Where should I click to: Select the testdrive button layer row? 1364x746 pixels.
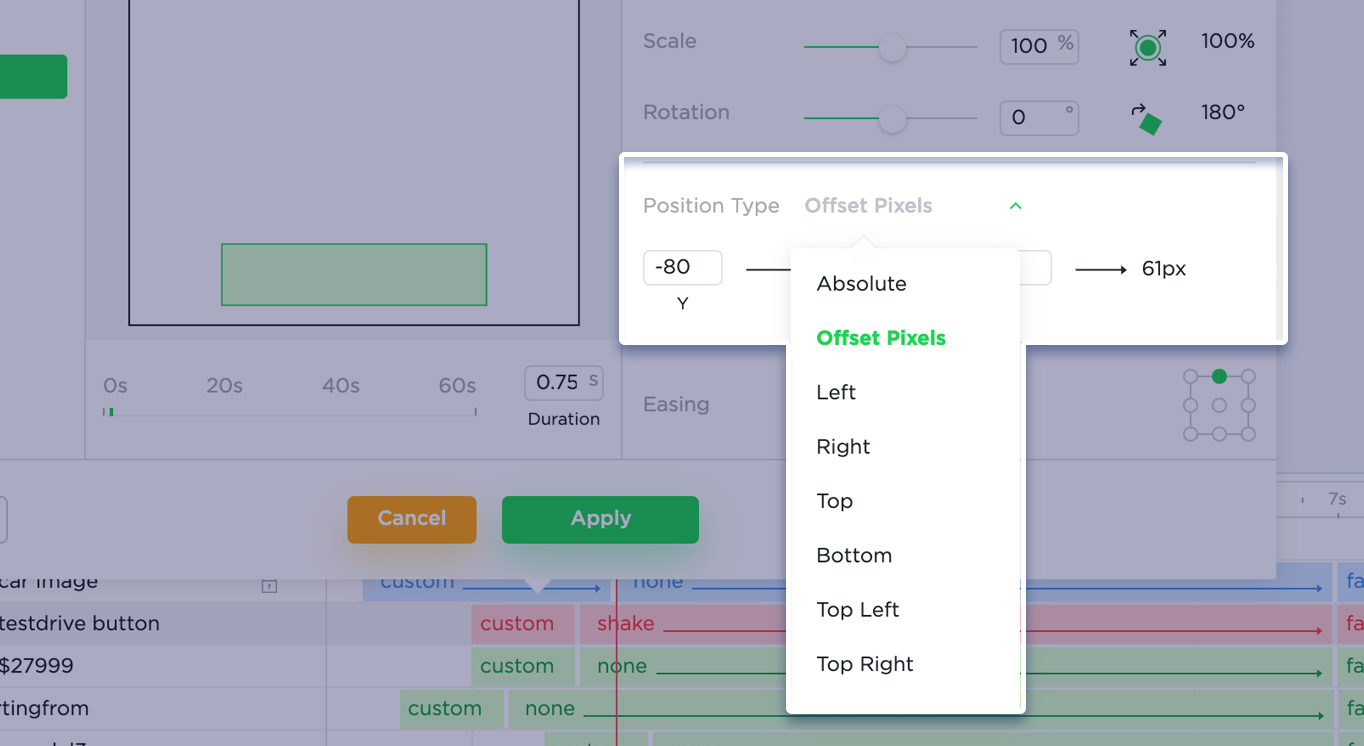point(163,624)
